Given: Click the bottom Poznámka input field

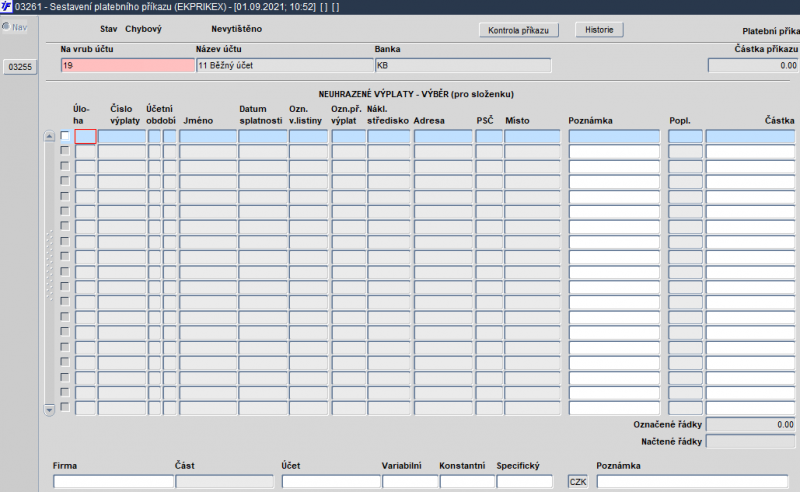Looking at the screenshot, I should point(692,482).
